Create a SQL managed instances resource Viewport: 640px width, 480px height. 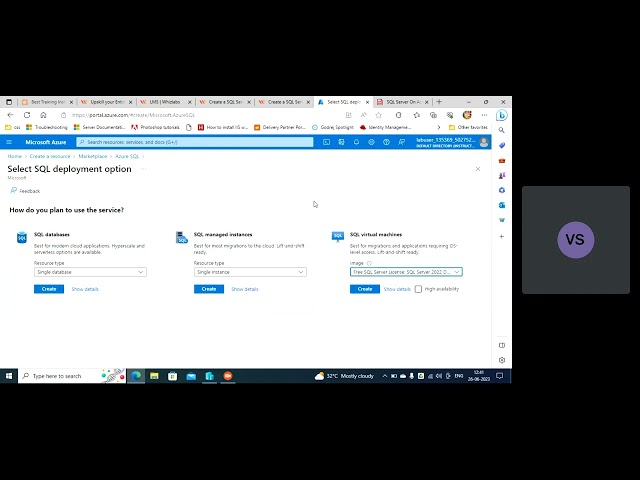click(209, 289)
